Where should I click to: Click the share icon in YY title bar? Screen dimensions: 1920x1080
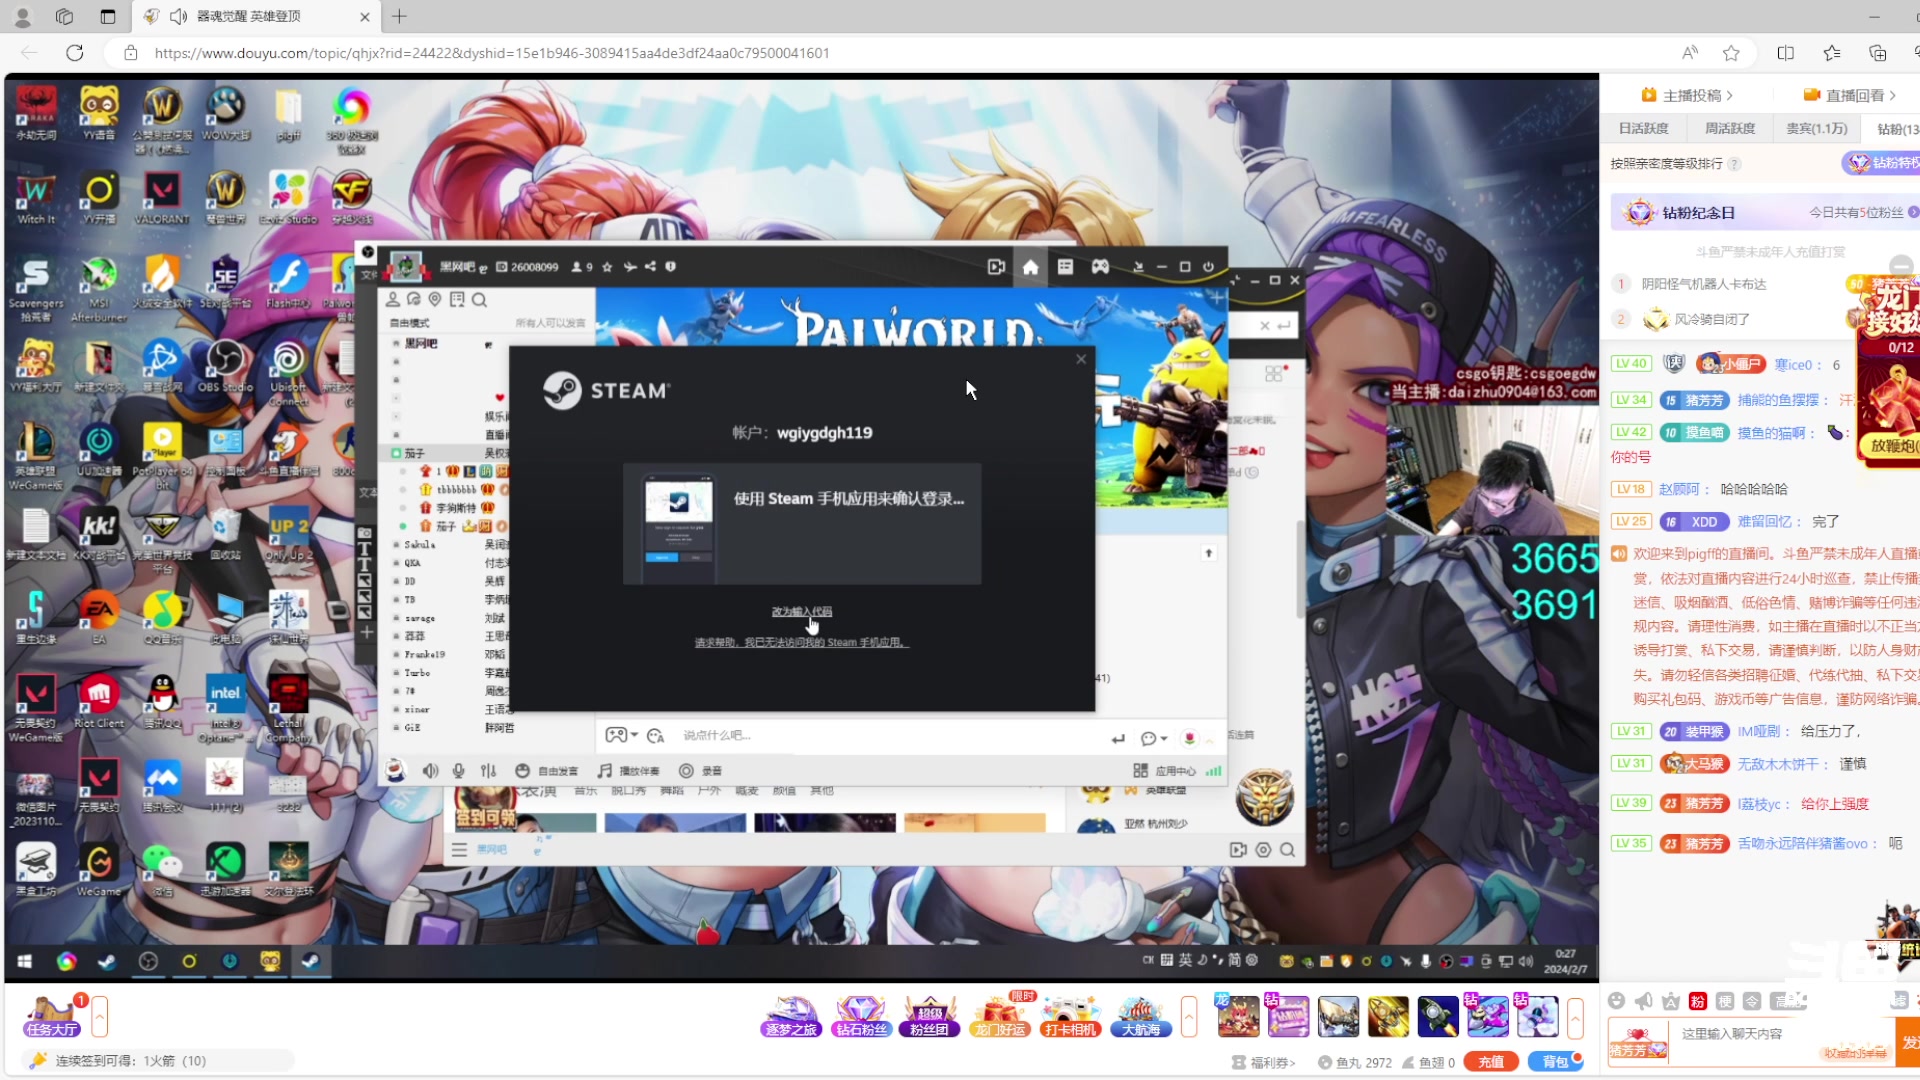click(x=650, y=267)
